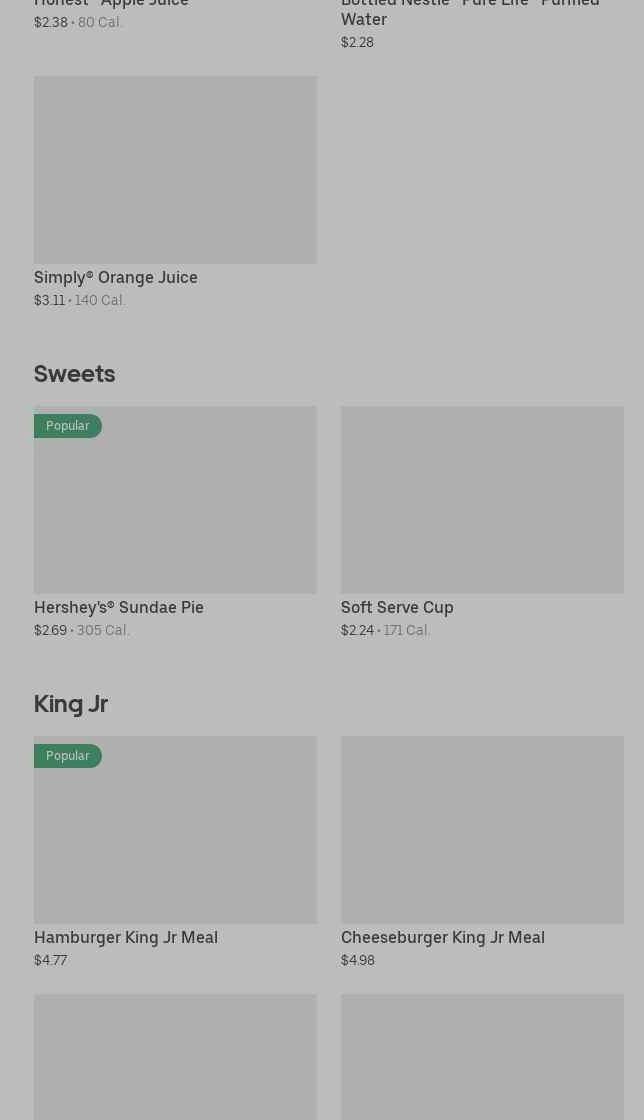Select the Hershey's® Sundae Pie title
This screenshot has height=1120, width=644.
point(119,607)
